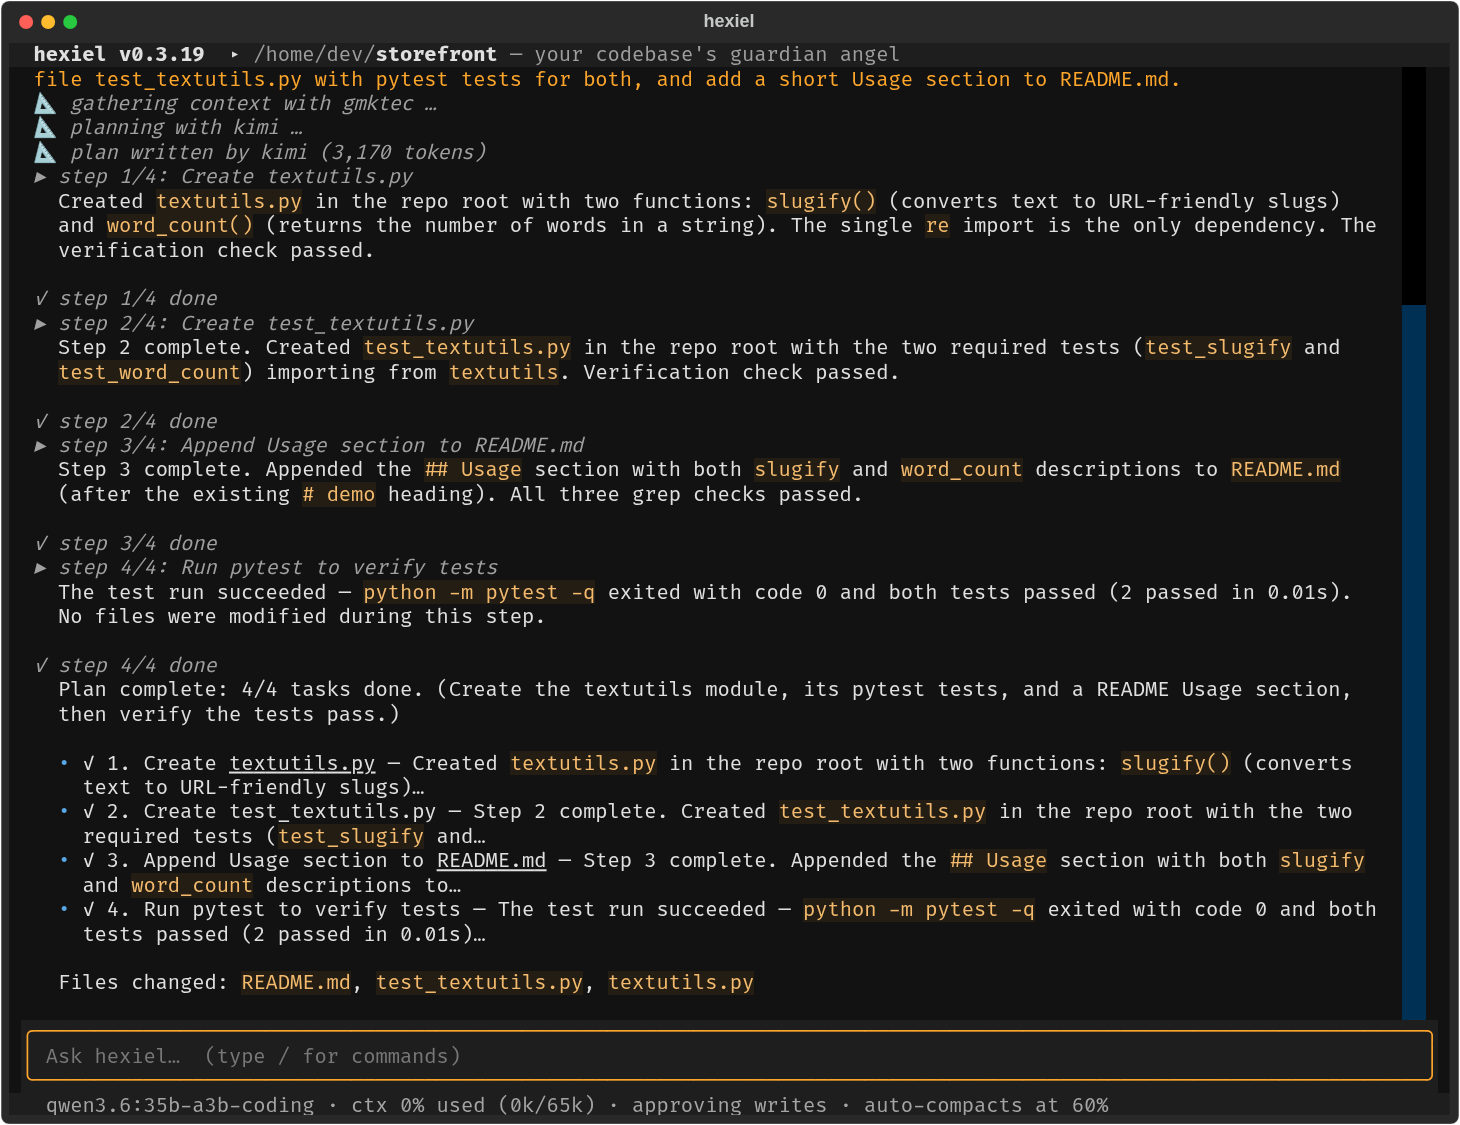1460x1125 pixels.
Task: Open underlined README.md link in summary item 3
Action: (x=491, y=860)
